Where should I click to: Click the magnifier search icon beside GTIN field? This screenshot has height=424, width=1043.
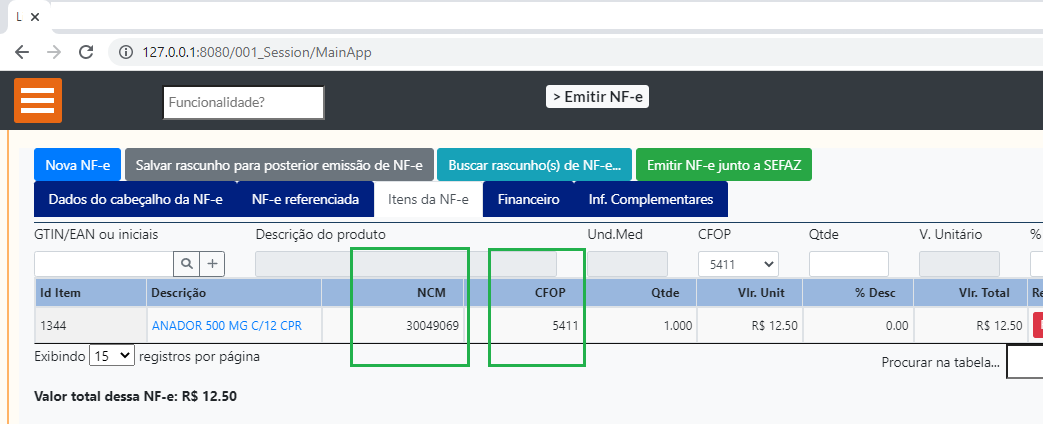[x=187, y=264]
